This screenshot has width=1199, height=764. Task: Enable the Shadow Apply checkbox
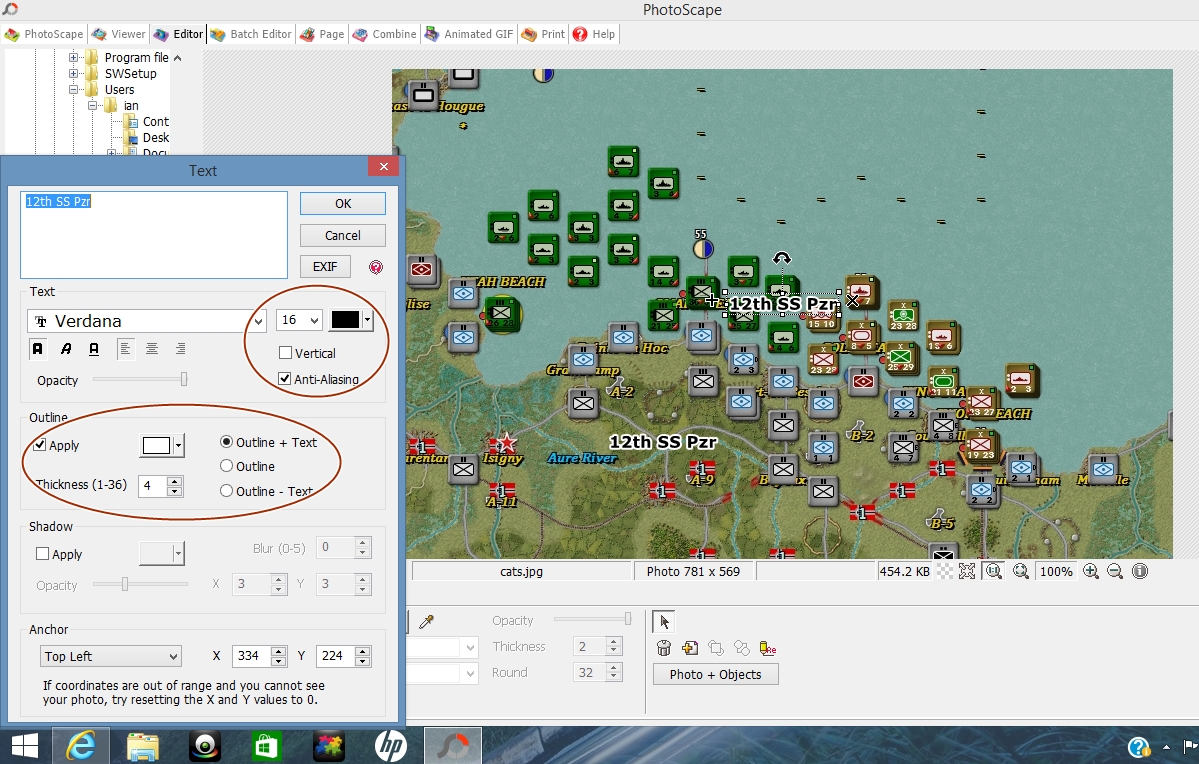click(43, 554)
